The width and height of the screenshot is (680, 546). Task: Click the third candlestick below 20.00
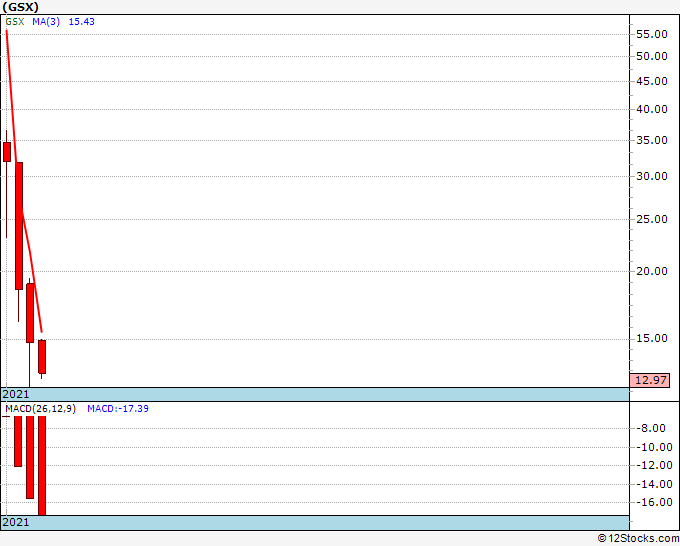pyautogui.click(x=30, y=313)
